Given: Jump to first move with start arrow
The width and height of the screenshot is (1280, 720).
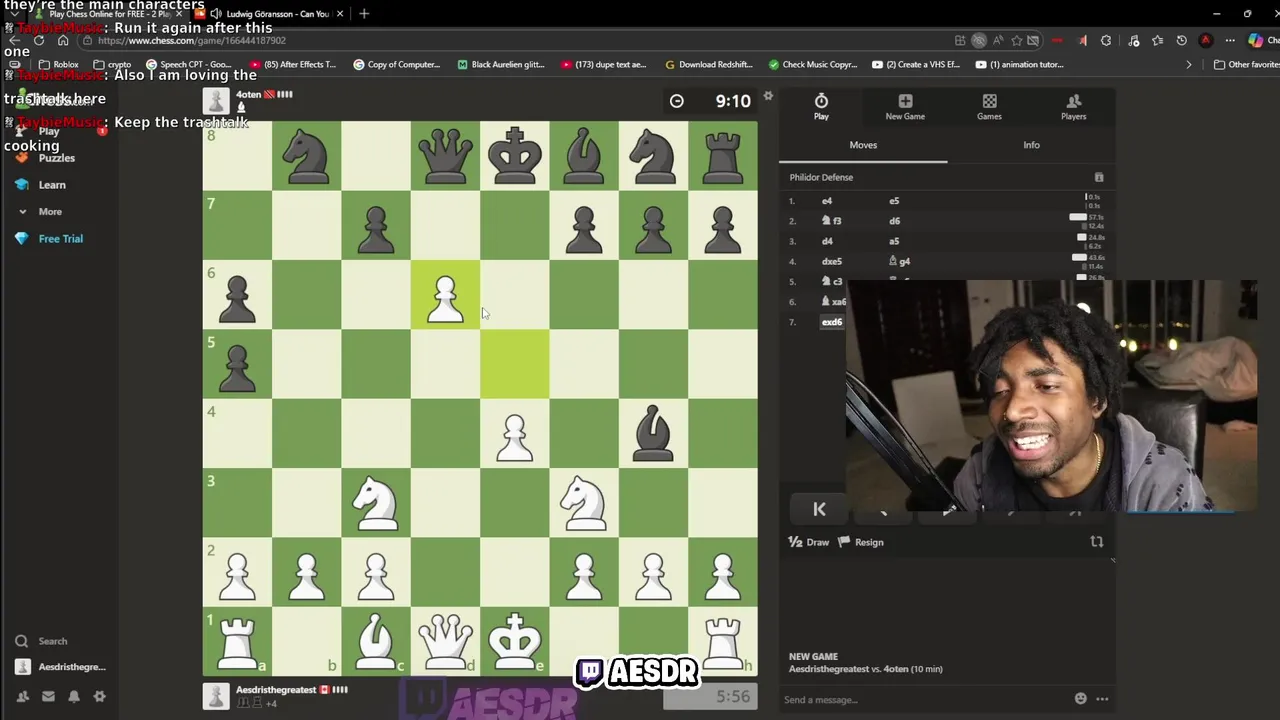Looking at the screenshot, I should [x=819, y=509].
